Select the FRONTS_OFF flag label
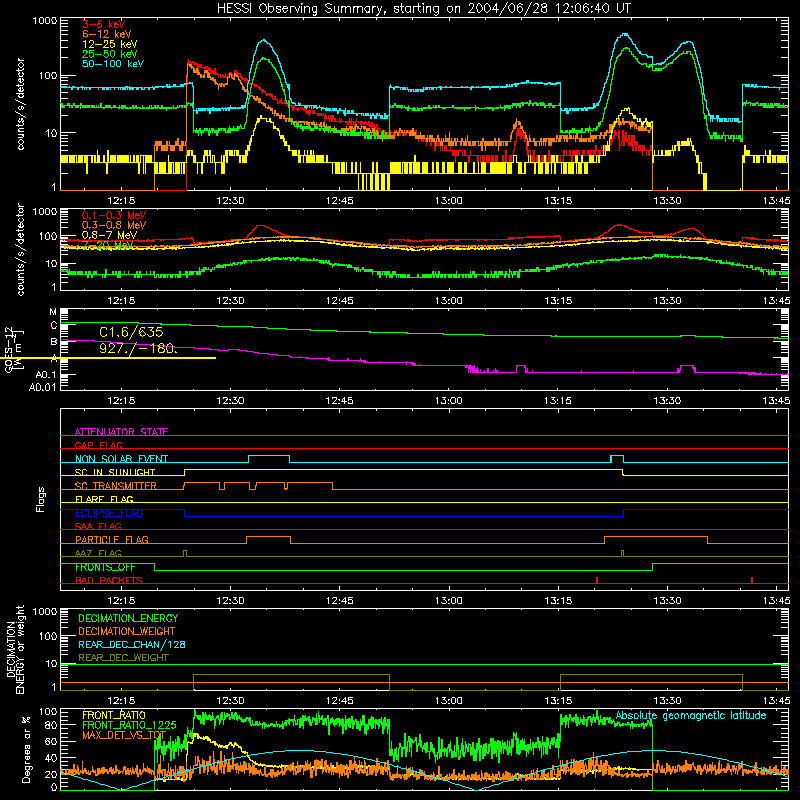 click(x=105, y=567)
